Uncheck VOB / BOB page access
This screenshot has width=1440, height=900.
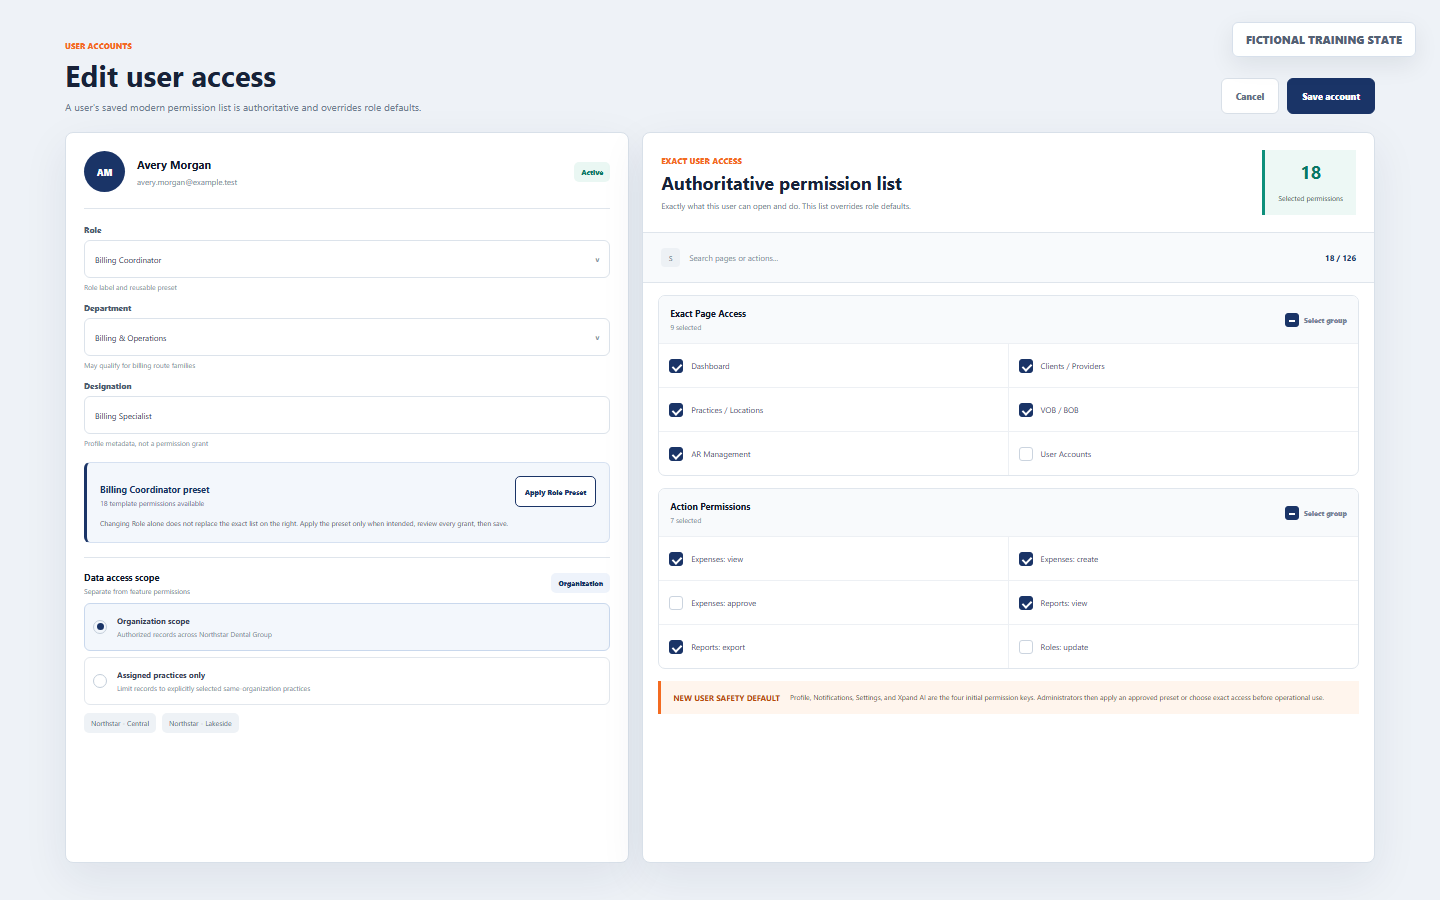pyautogui.click(x=1026, y=410)
